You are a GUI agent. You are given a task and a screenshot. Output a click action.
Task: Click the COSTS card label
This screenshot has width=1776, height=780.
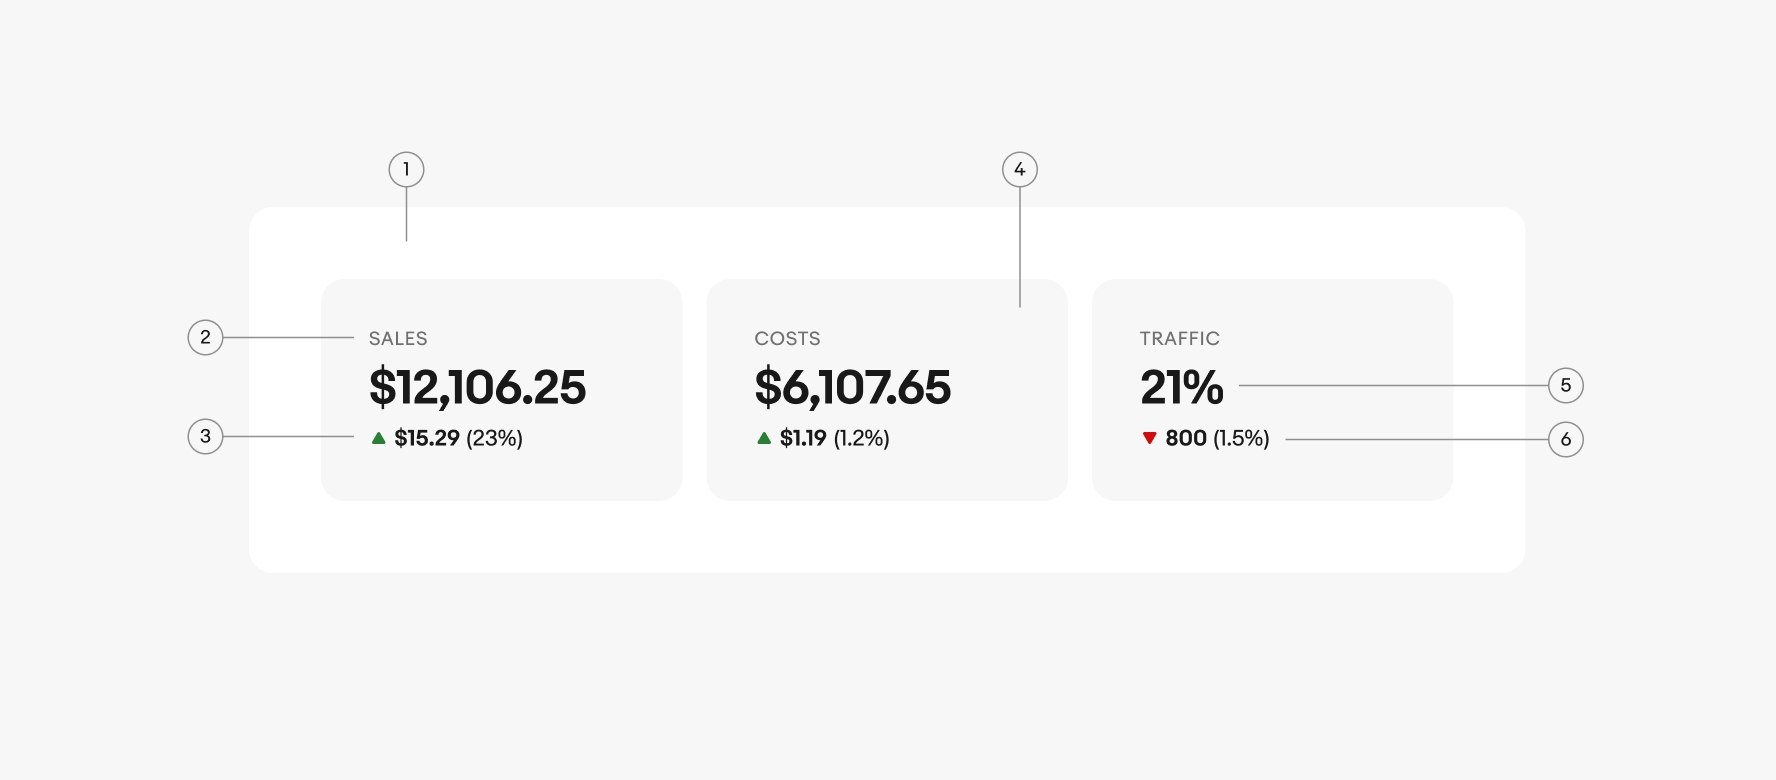pos(787,339)
